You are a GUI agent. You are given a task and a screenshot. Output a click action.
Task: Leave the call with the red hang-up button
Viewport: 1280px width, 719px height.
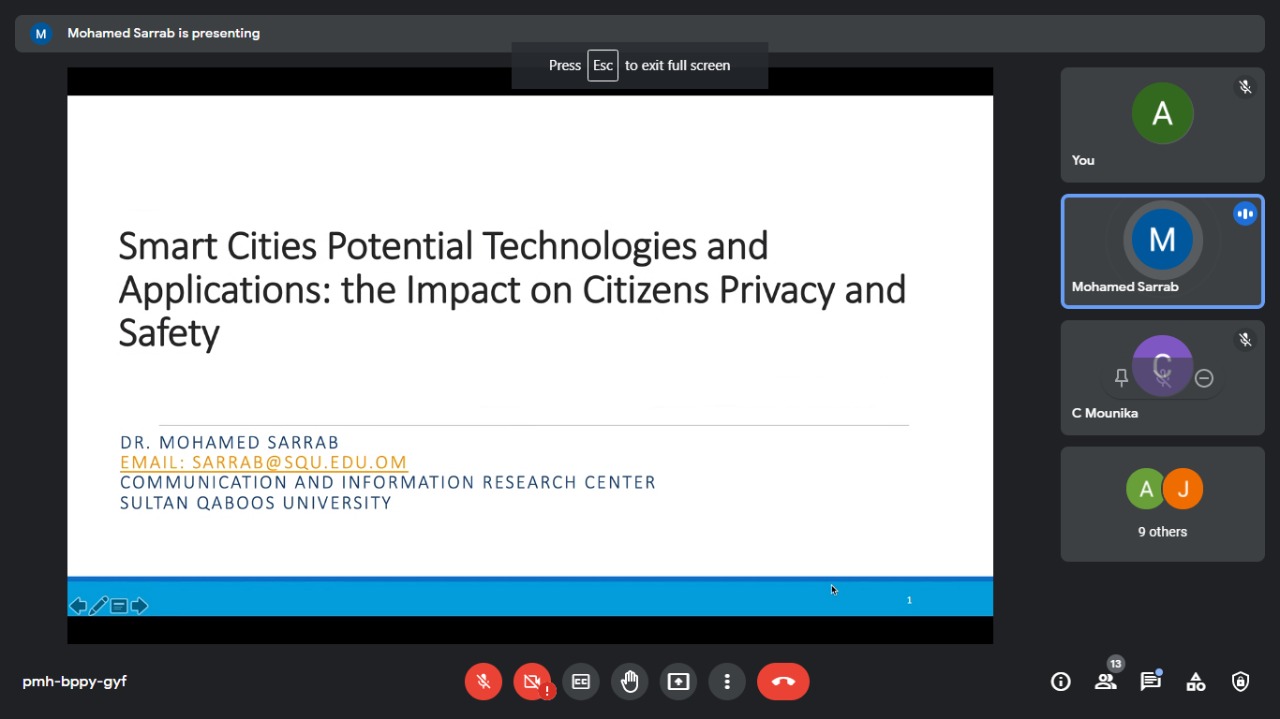(x=783, y=682)
